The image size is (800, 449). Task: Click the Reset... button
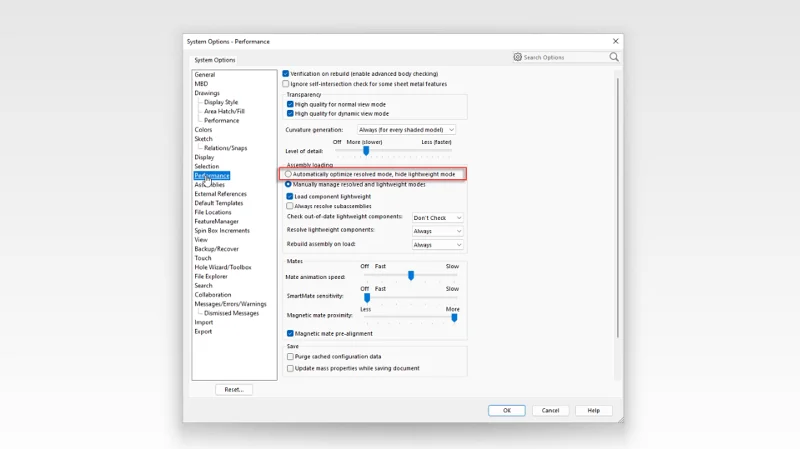pos(234,389)
